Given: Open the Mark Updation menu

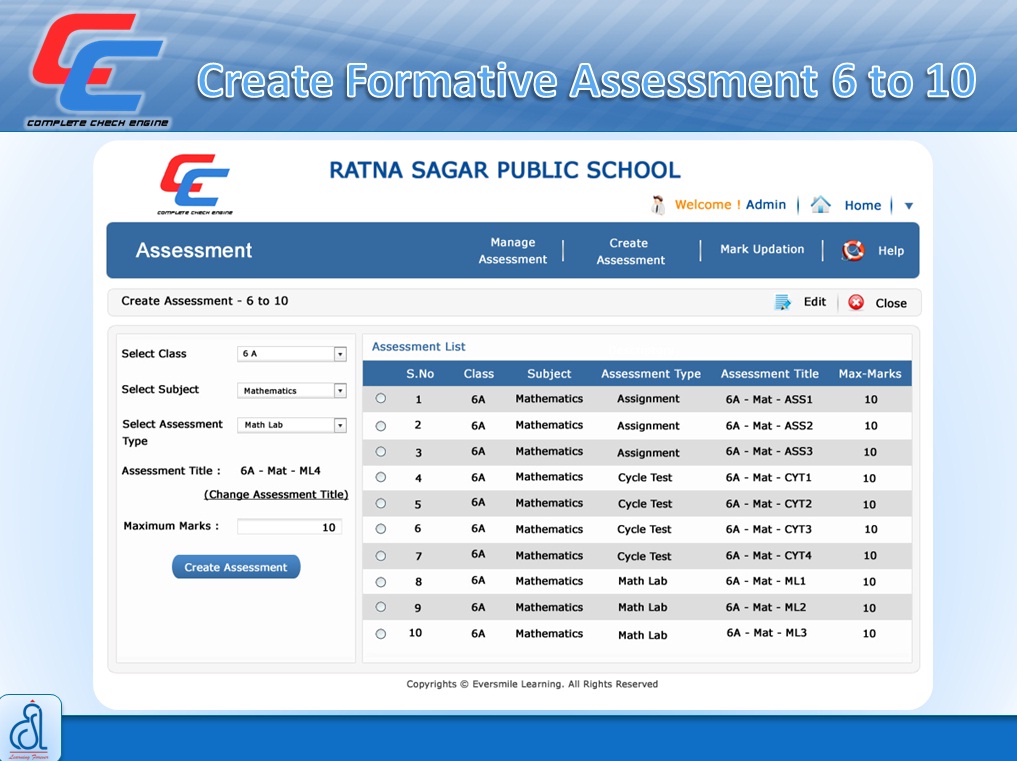Looking at the screenshot, I should pos(762,249).
